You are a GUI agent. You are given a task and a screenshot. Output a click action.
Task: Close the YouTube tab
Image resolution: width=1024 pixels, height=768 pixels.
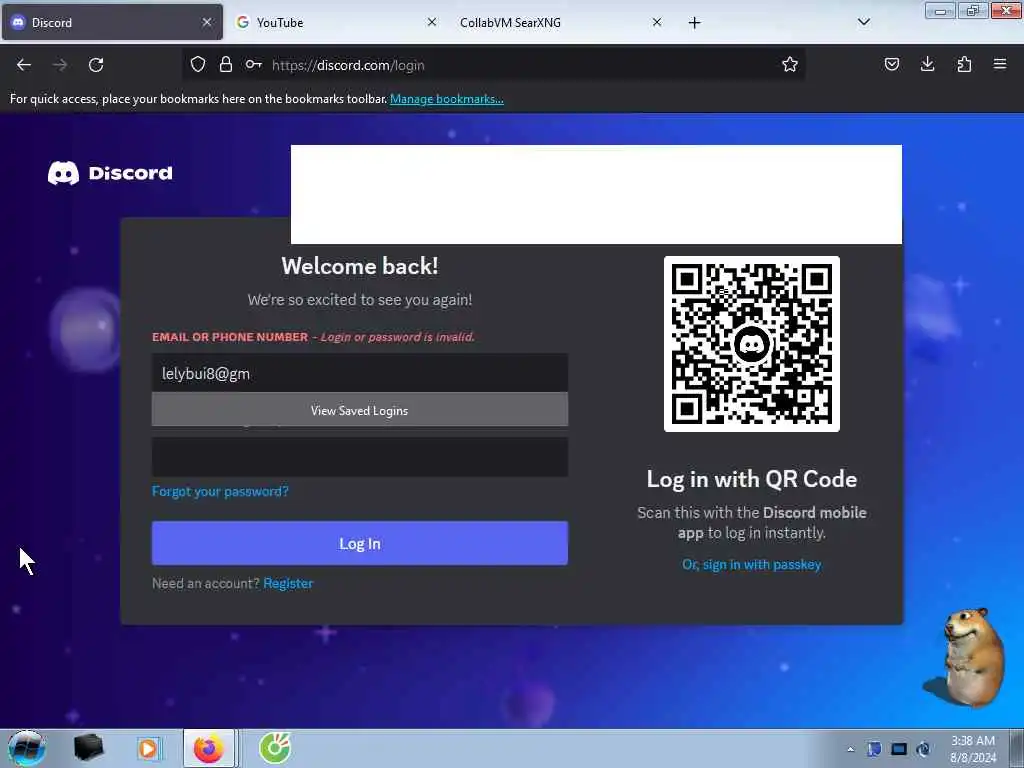click(x=432, y=22)
